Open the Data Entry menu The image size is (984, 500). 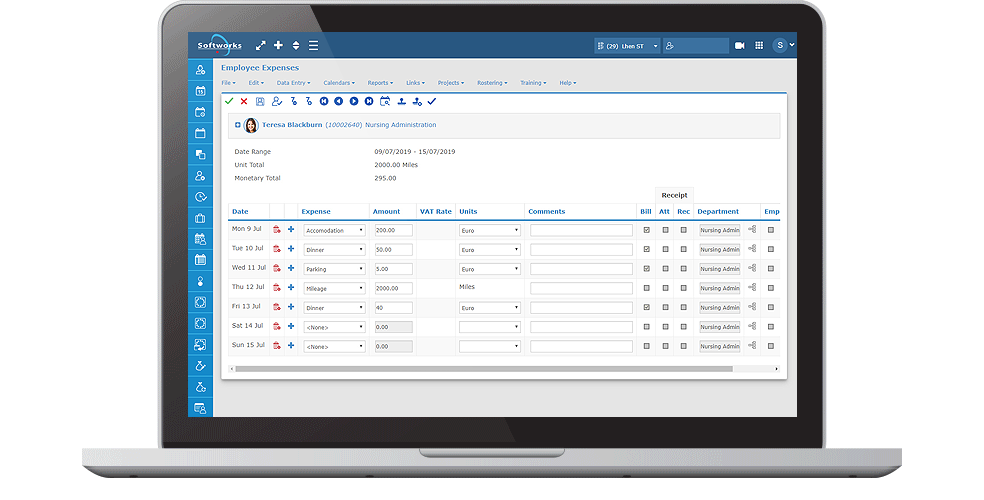pyautogui.click(x=293, y=83)
